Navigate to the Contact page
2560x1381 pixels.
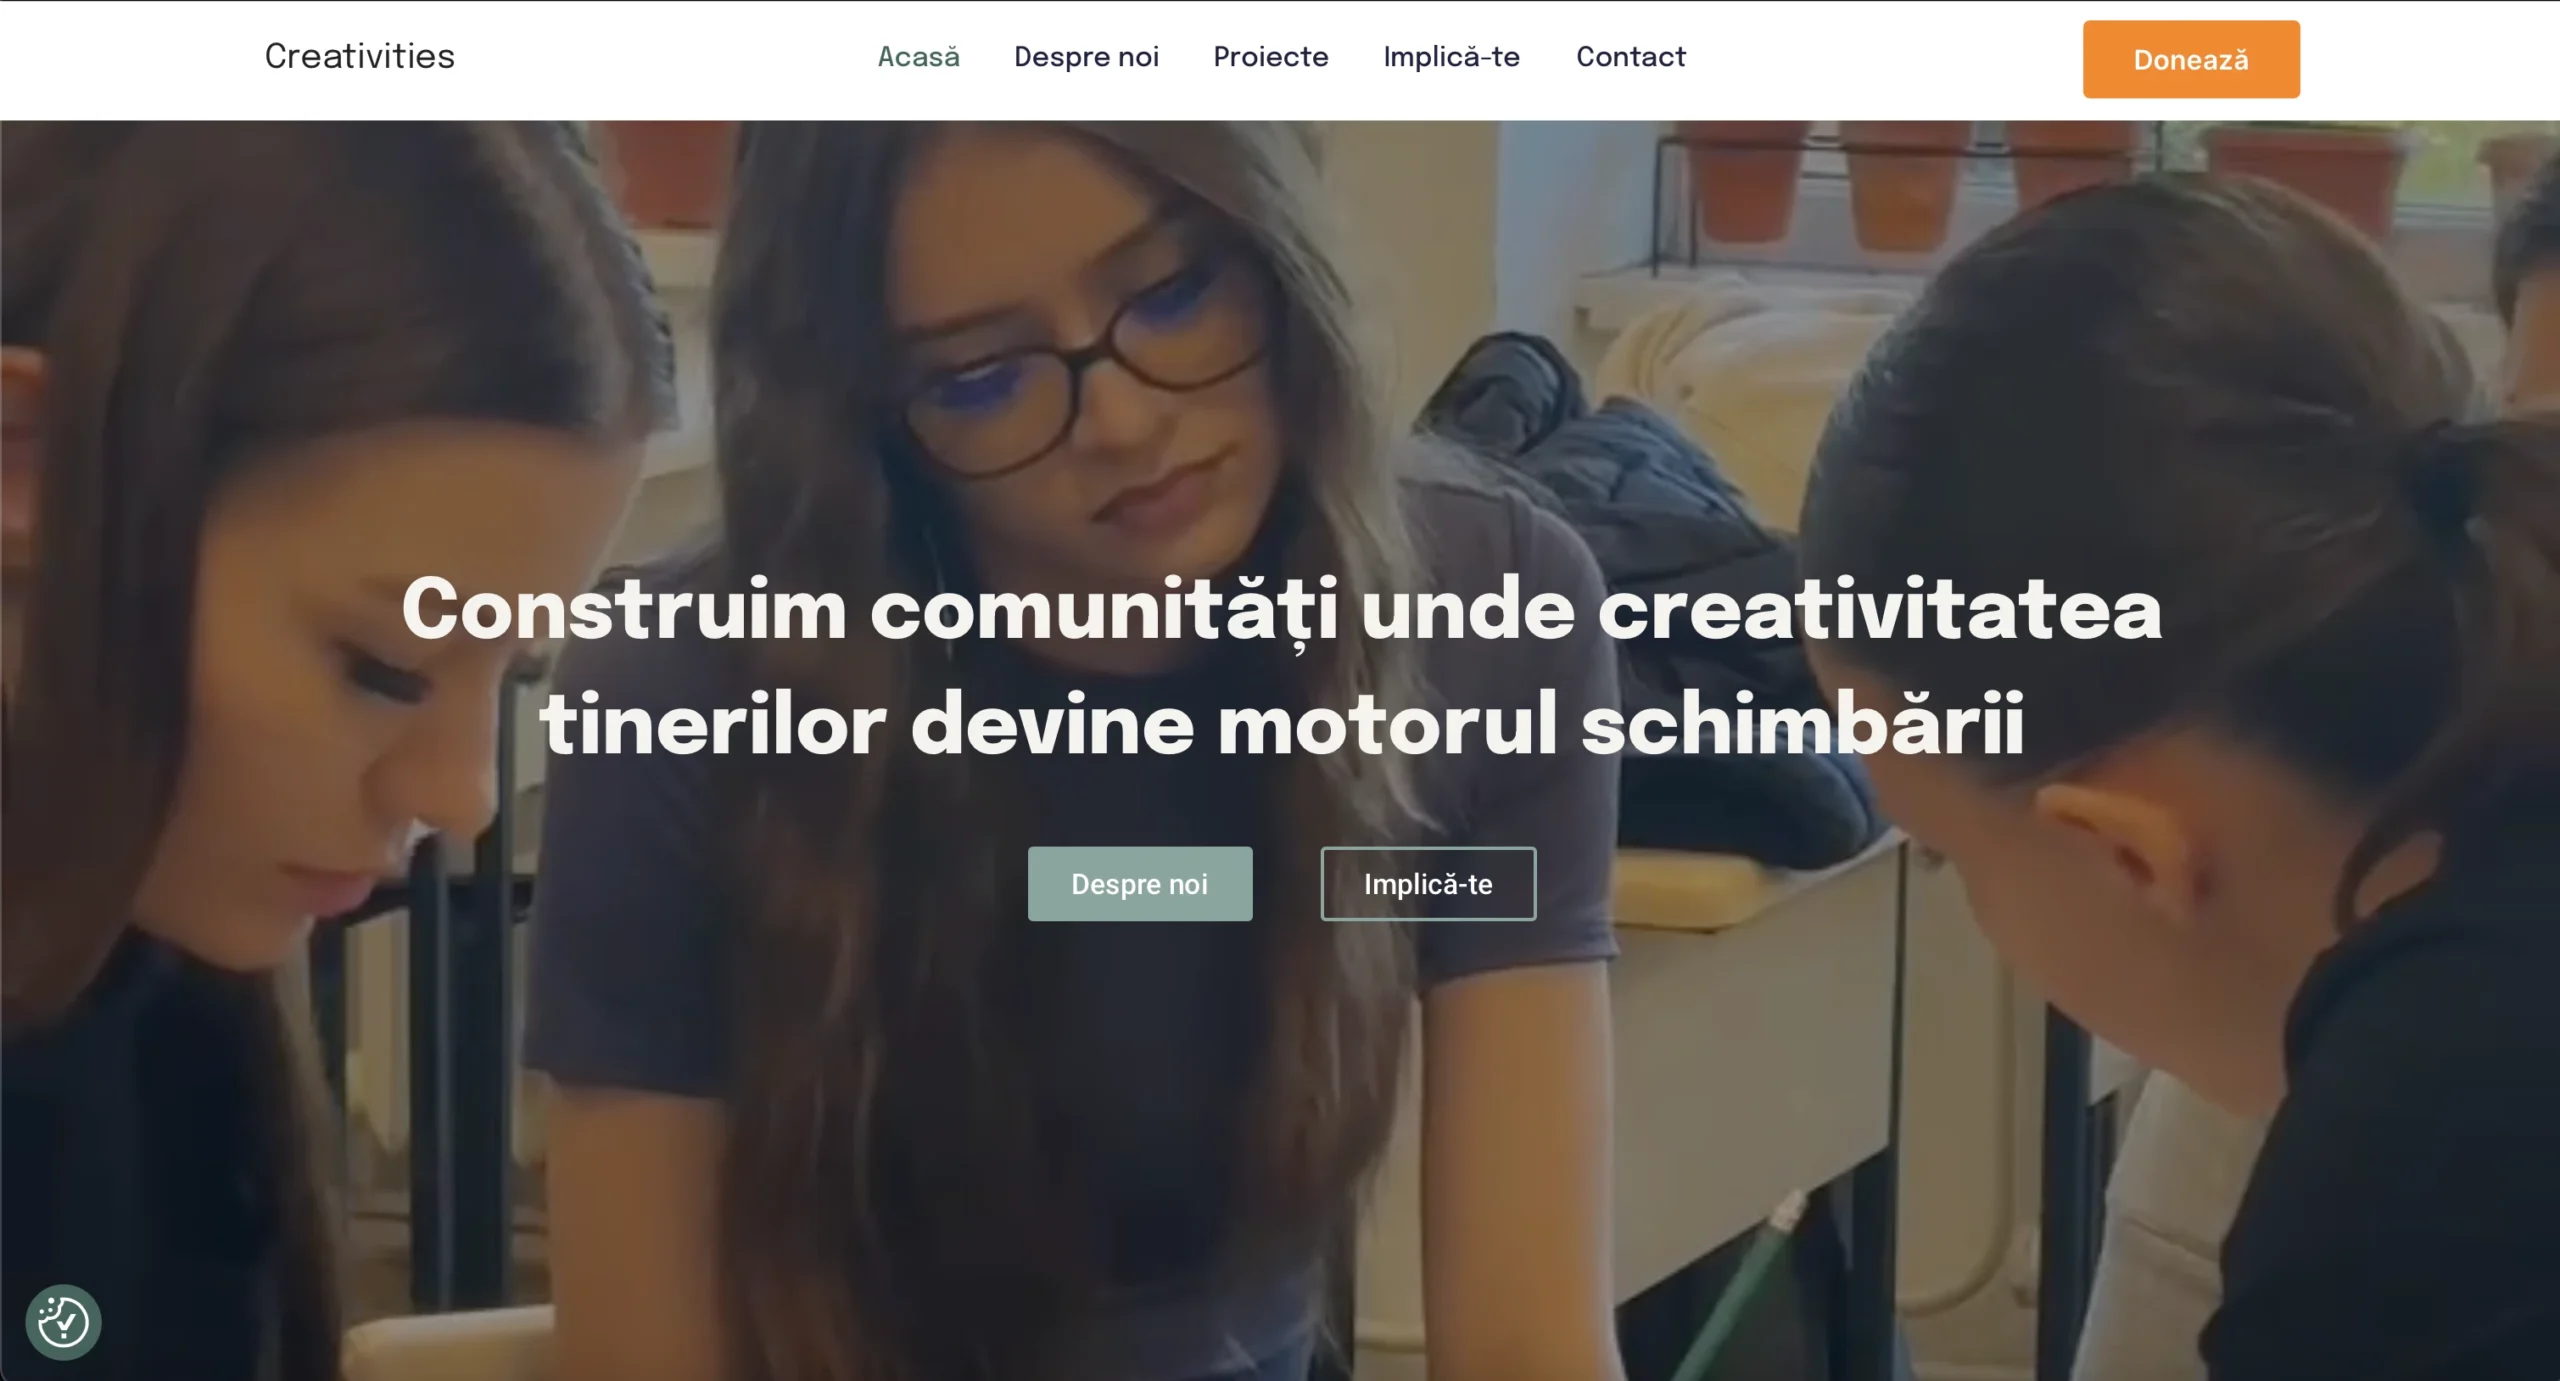(x=1631, y=57)
